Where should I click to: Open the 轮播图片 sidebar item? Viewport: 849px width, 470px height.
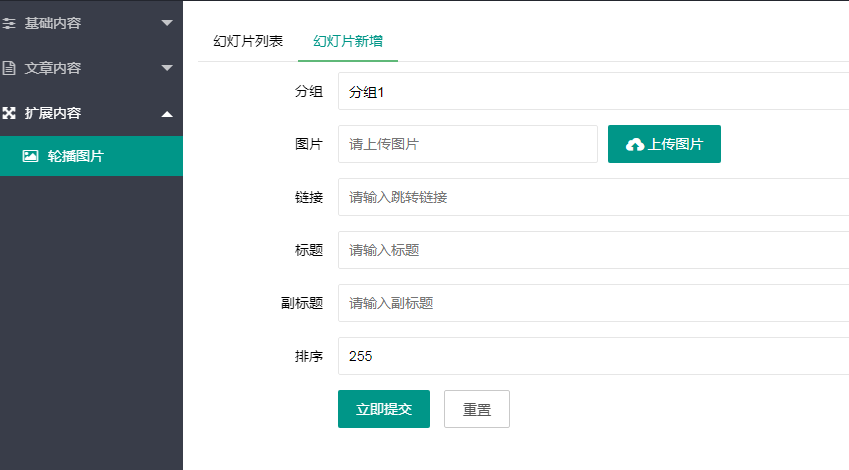[92, 156]
